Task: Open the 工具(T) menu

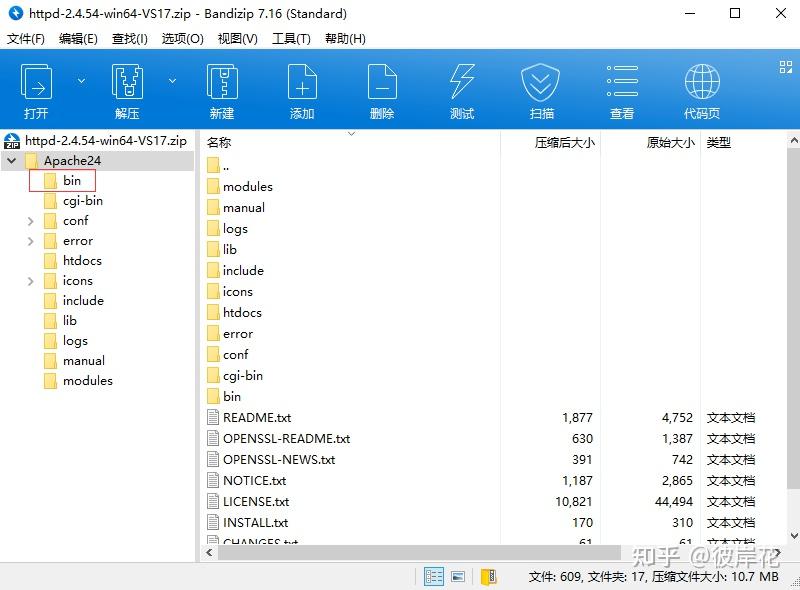Action: point(291,39)
